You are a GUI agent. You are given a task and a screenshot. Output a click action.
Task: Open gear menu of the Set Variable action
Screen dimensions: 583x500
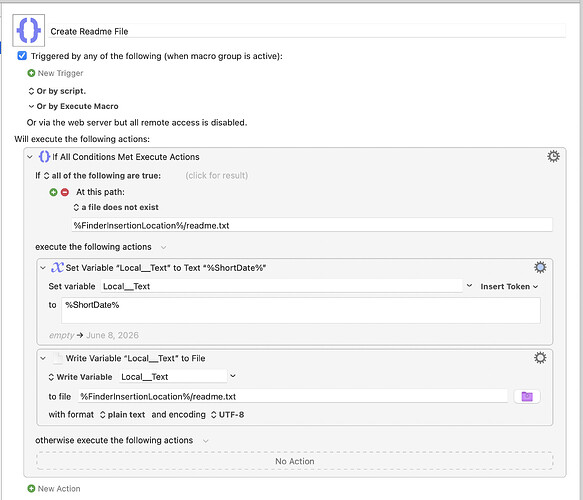point(540,267)
